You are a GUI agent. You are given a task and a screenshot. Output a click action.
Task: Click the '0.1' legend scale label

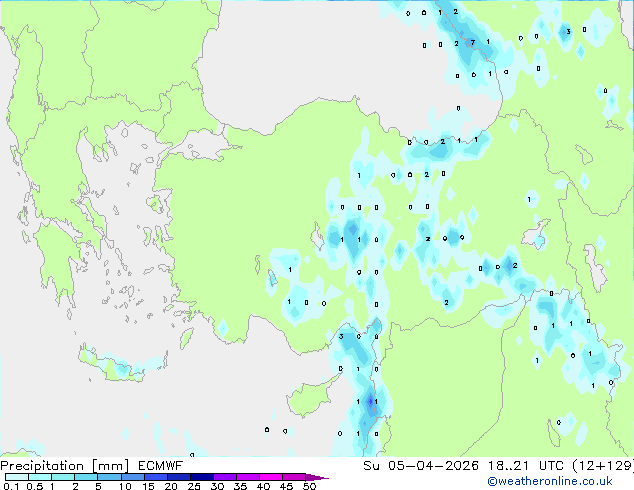pos(10,486)
